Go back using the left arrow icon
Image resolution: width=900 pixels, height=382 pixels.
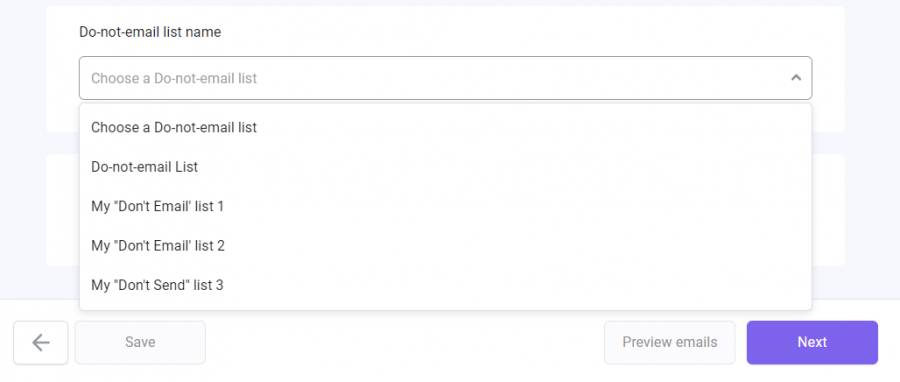(x=41, y=342)
